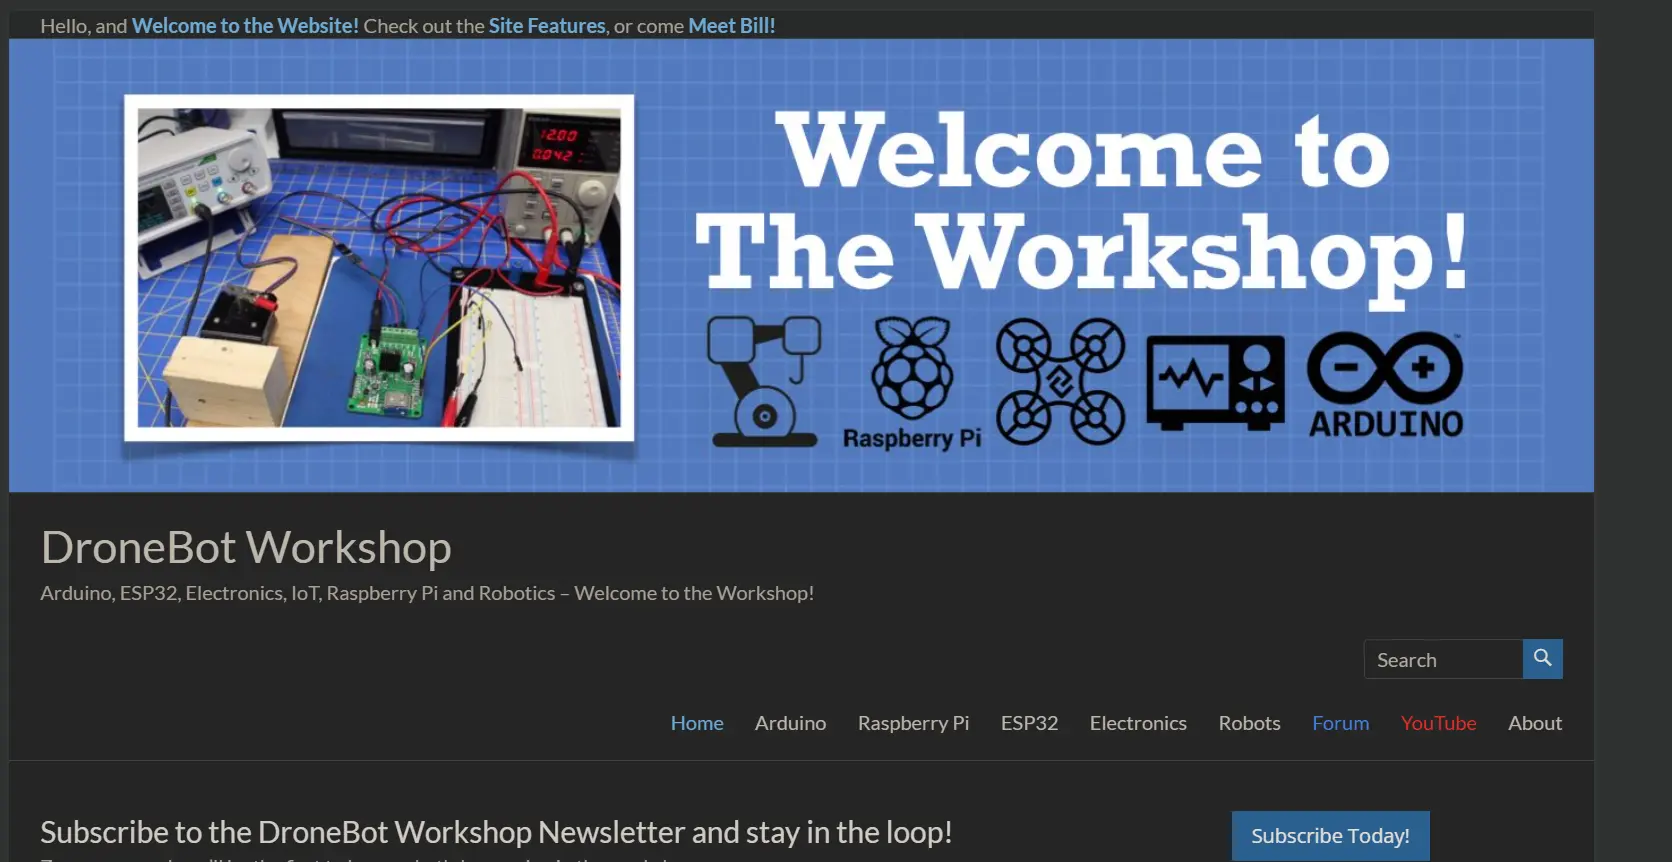Viewport: 1672px width, 862px height.
Task: Click the DroneBot Workshop site title
Action: point(246,548)
